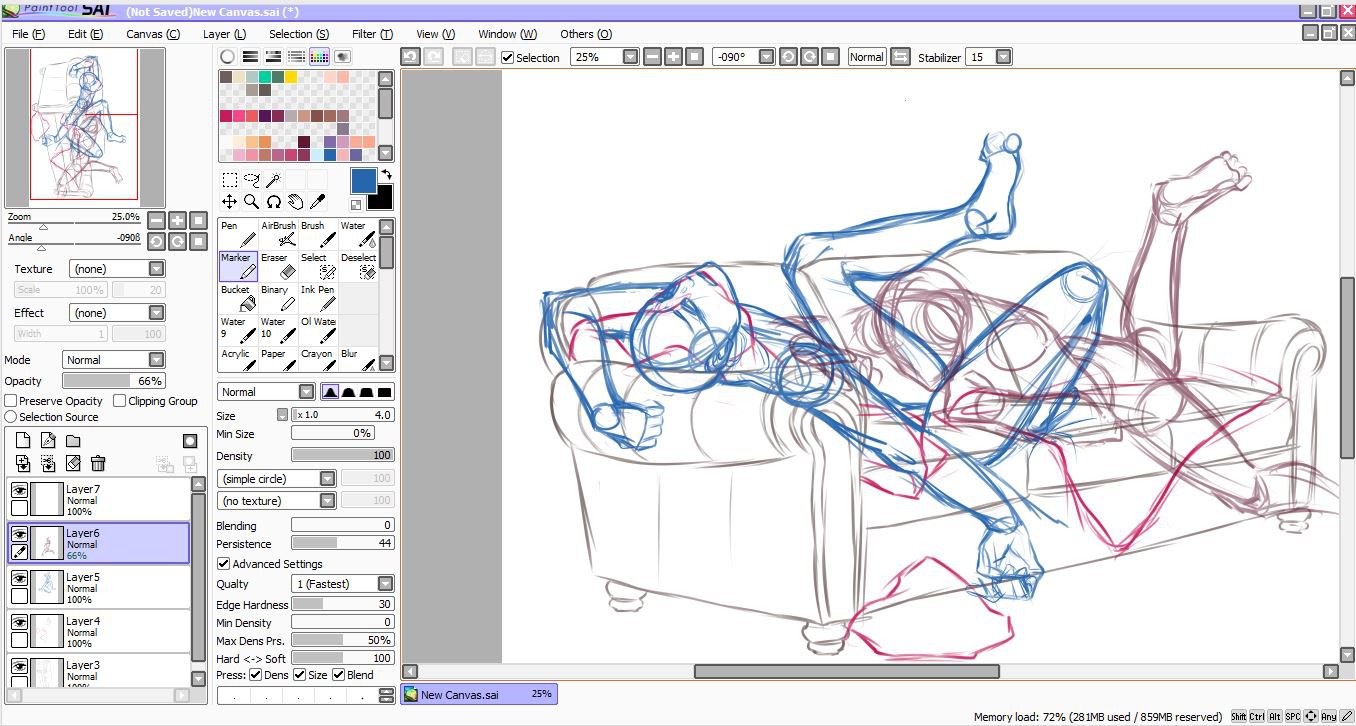
Task: Open the simple circle brush shape dropdown
Action: (277, 479)
